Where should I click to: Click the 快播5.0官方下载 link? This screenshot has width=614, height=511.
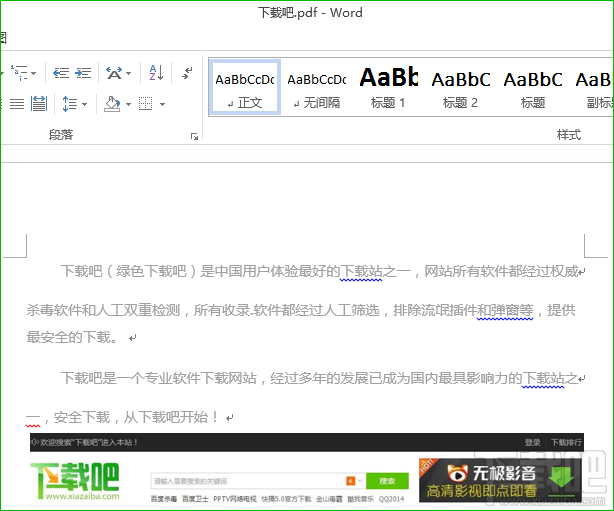pos(286,499)
